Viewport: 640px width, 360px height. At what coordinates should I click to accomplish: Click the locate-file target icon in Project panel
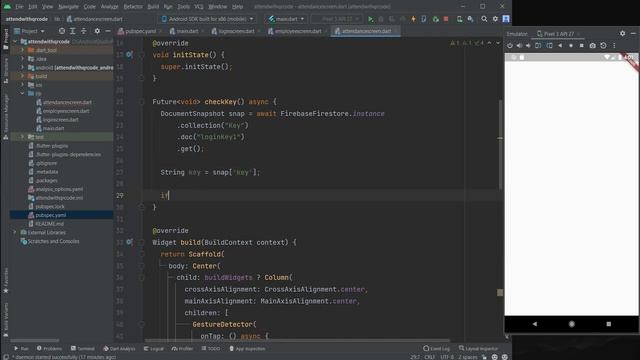(62, 31)
